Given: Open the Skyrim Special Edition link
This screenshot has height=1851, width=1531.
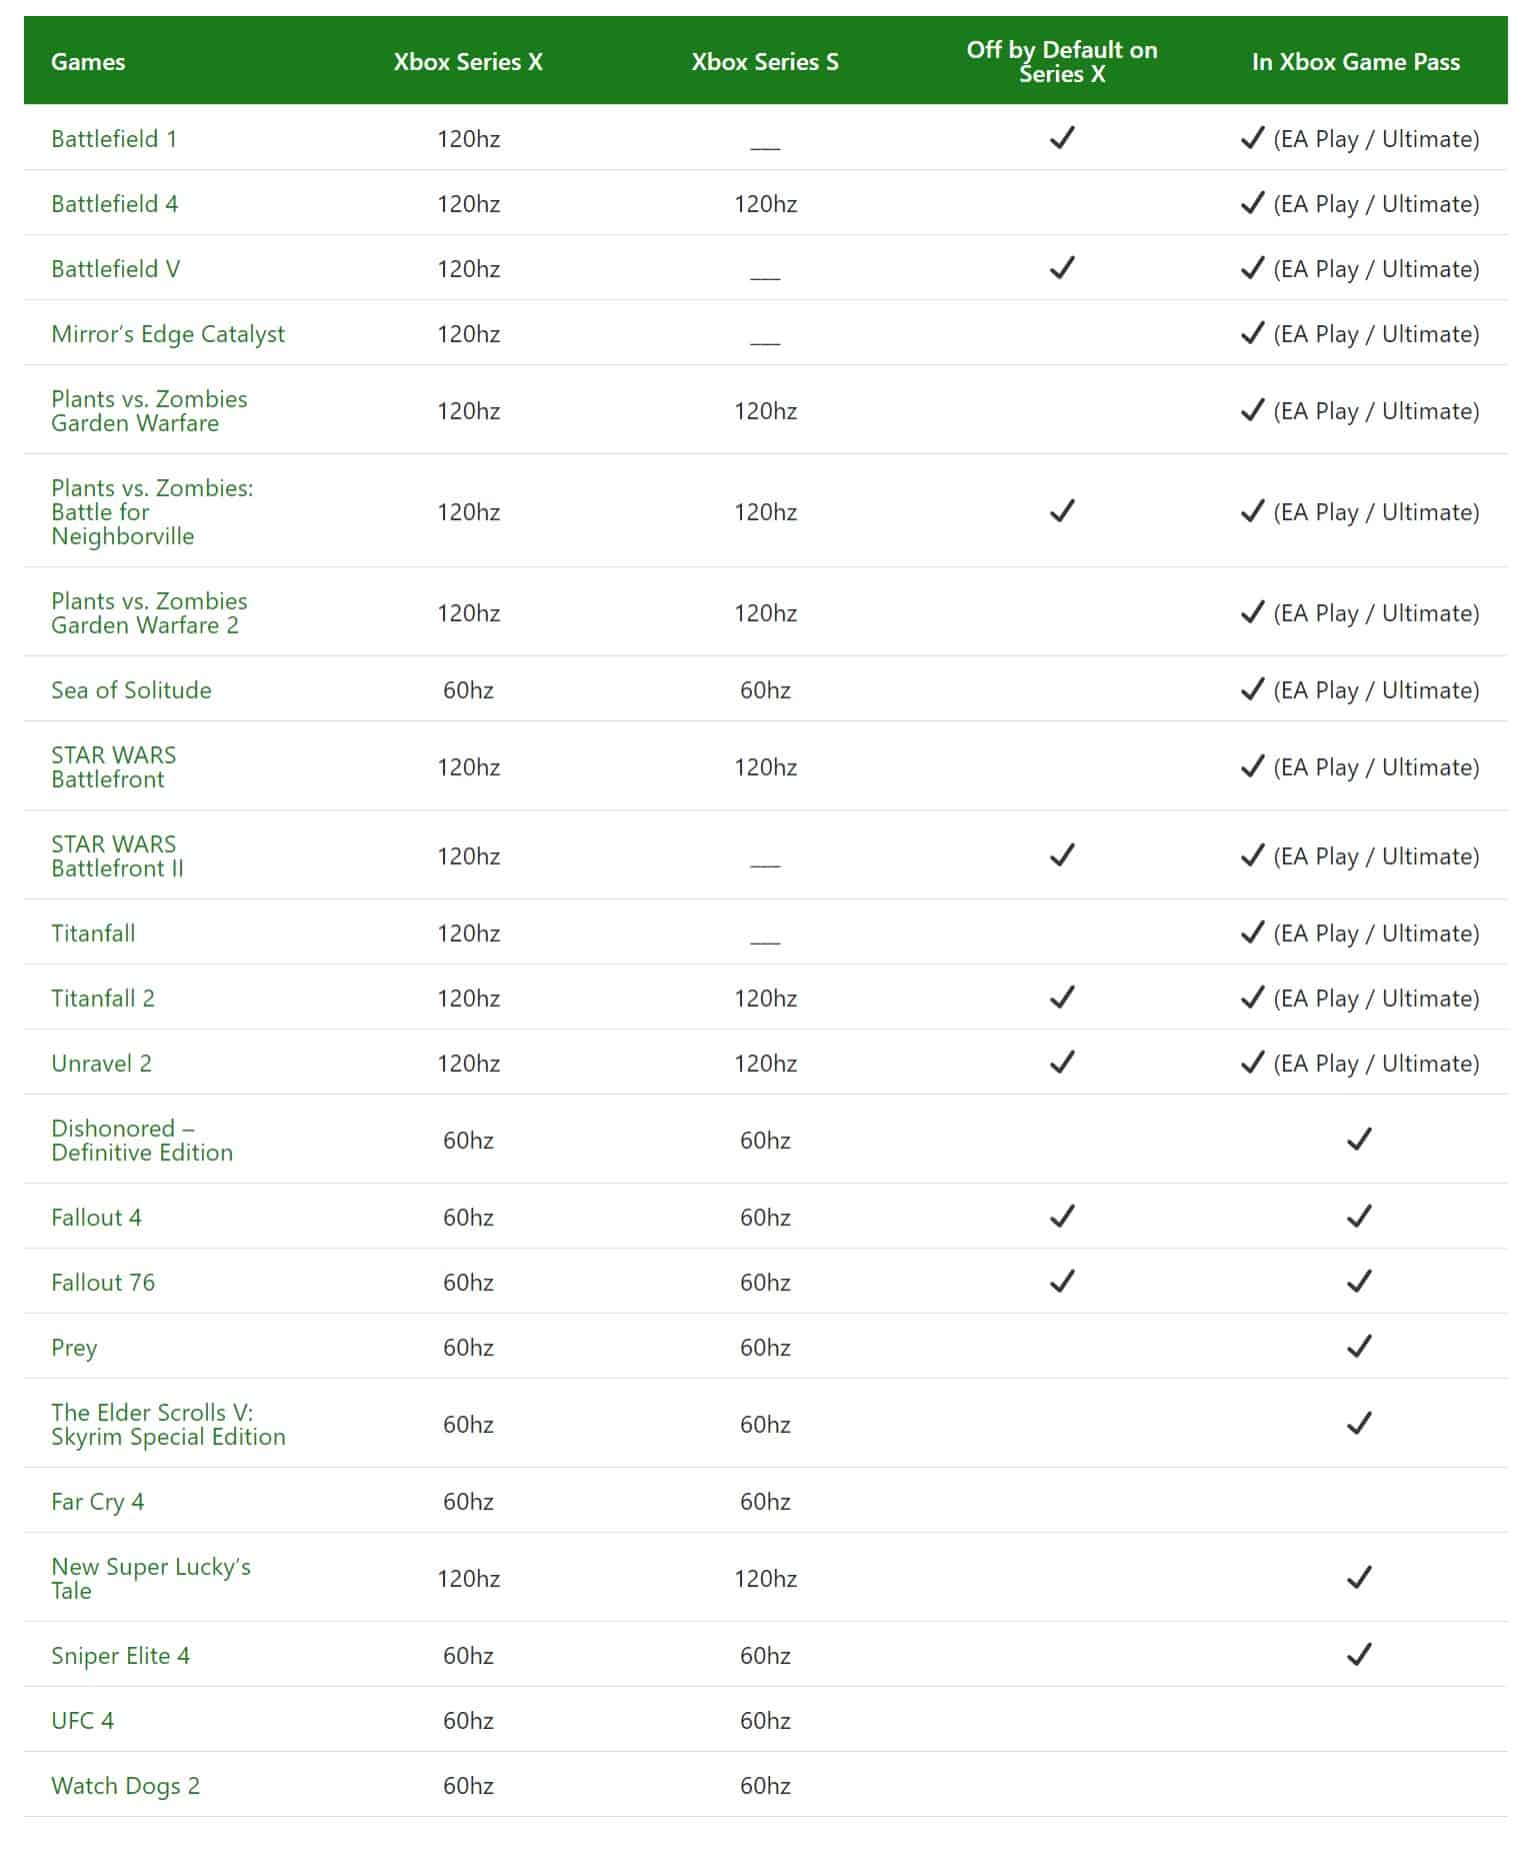Looking at the screenshot, I should tap(168, 1425).
